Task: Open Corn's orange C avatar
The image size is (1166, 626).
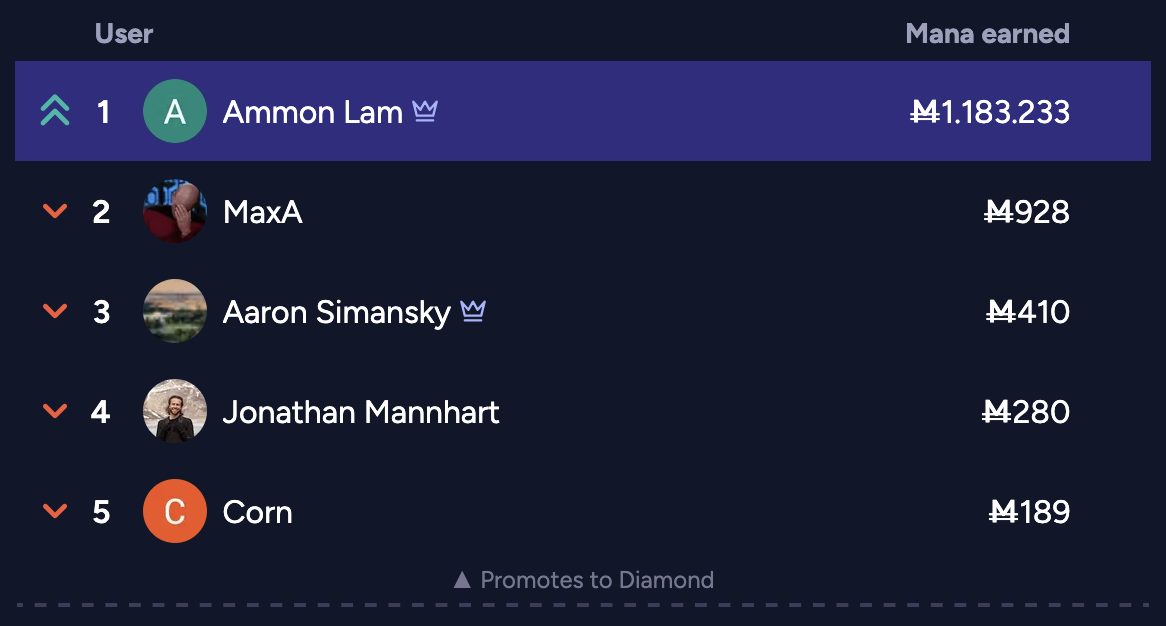Action: 175,511
